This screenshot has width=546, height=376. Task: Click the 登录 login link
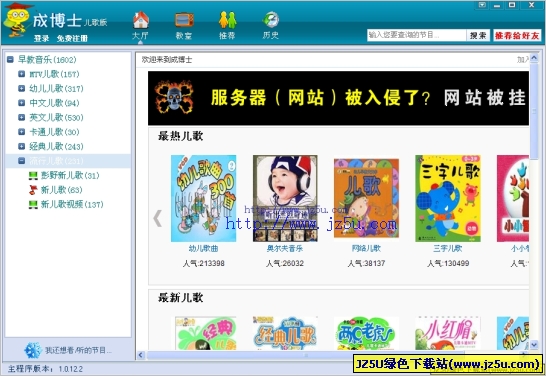tap(41, 38)
